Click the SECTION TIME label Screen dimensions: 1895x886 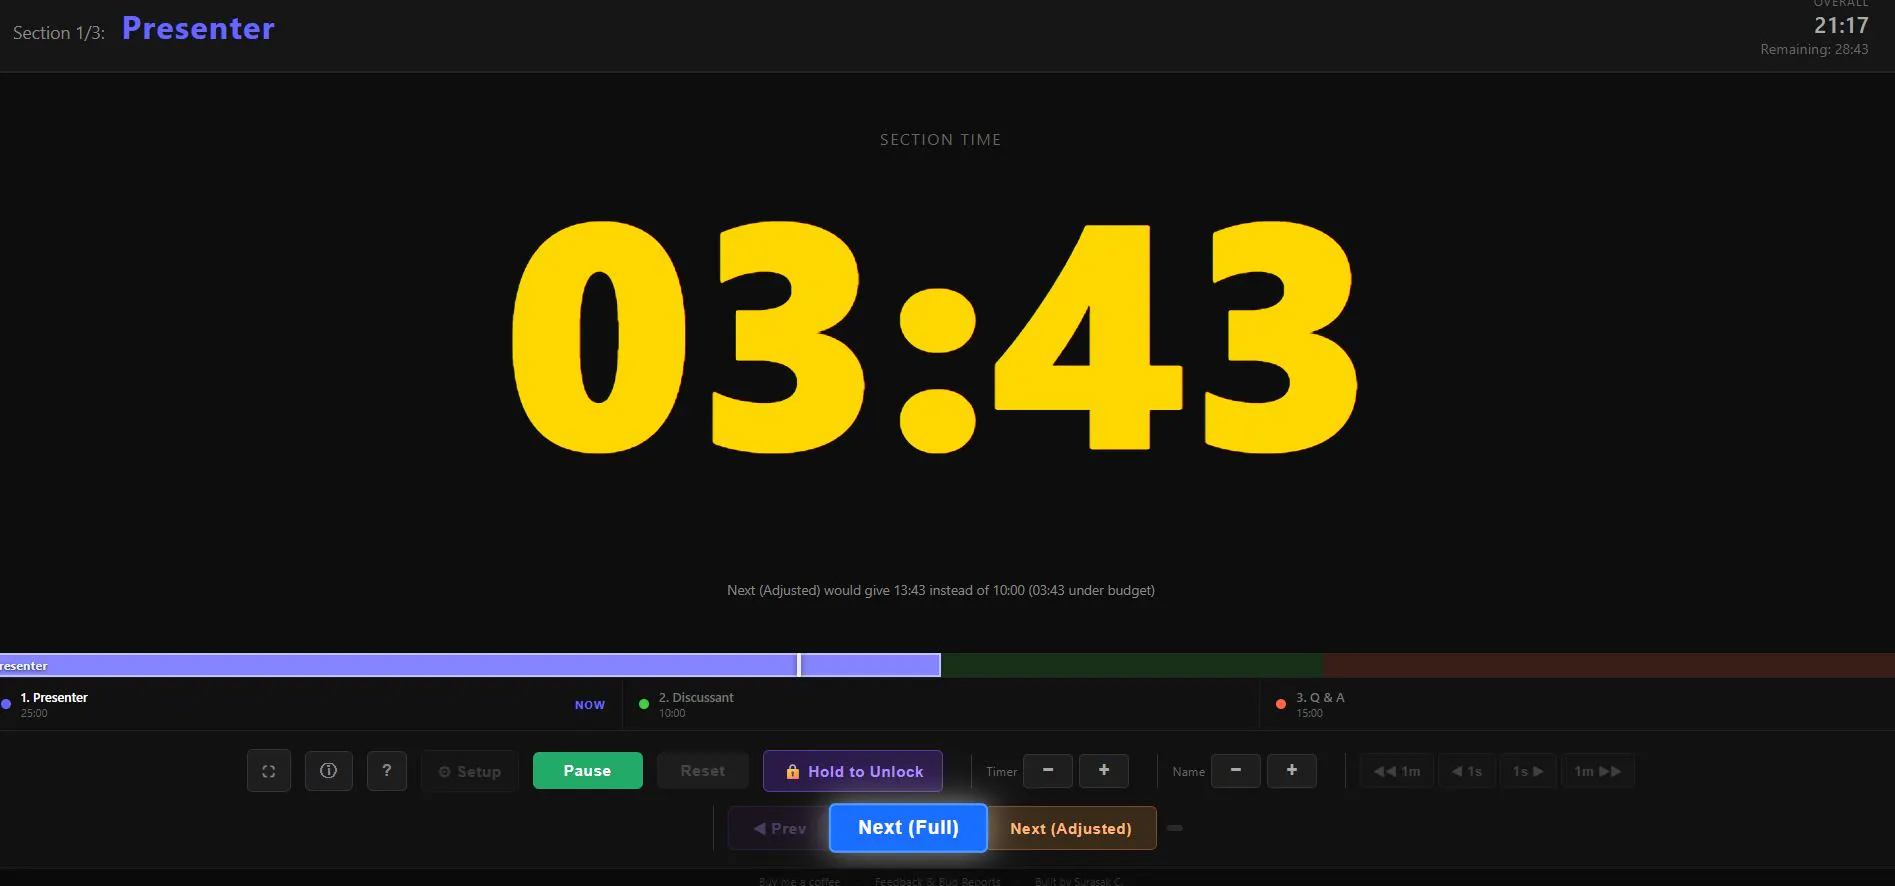940,140
